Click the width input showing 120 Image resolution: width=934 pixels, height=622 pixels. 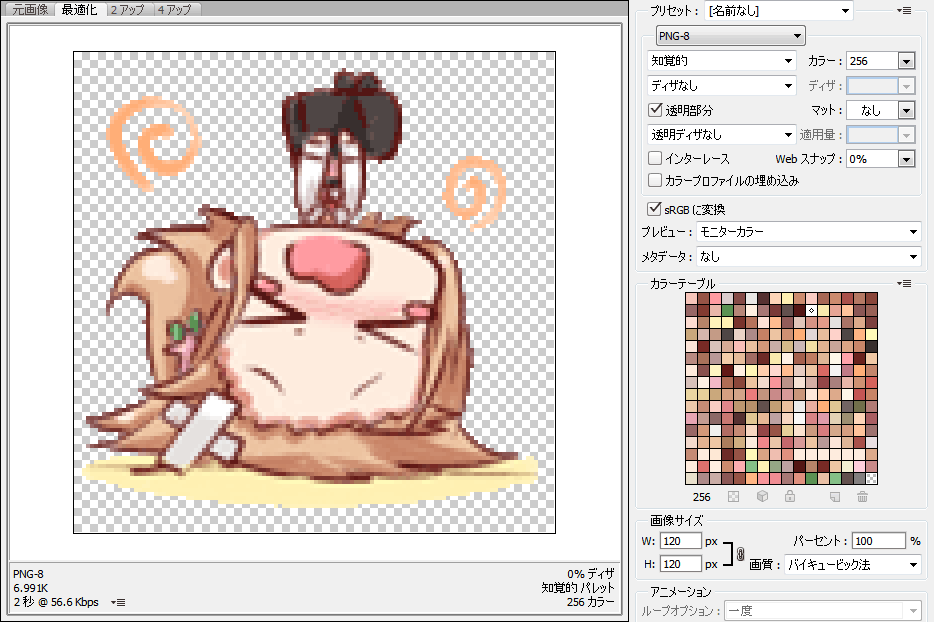pos(680,540)
